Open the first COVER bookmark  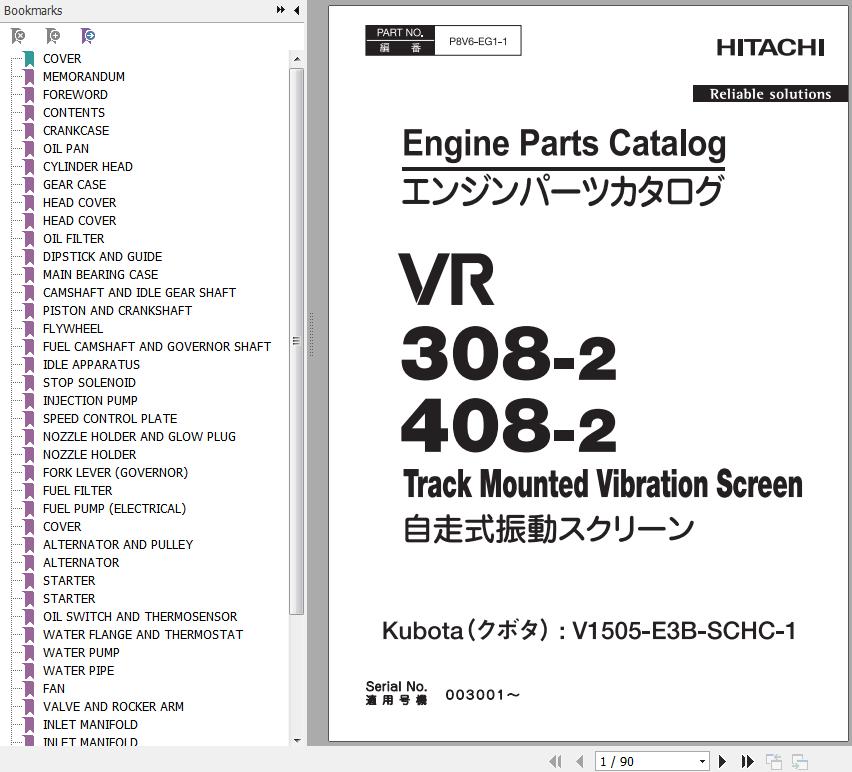[62, 59]
